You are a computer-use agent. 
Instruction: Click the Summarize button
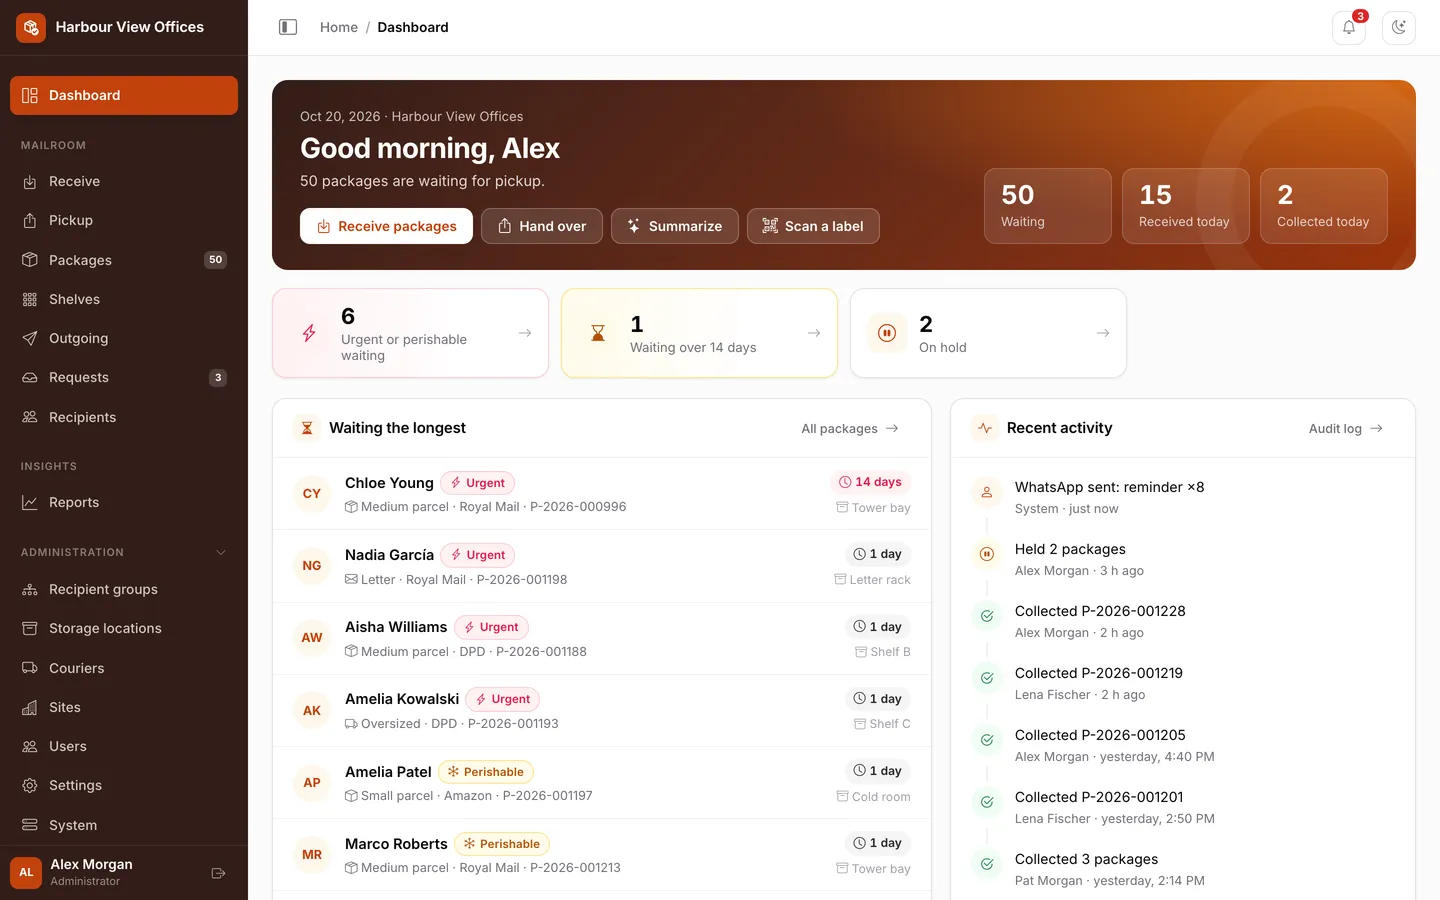(675, 226)
